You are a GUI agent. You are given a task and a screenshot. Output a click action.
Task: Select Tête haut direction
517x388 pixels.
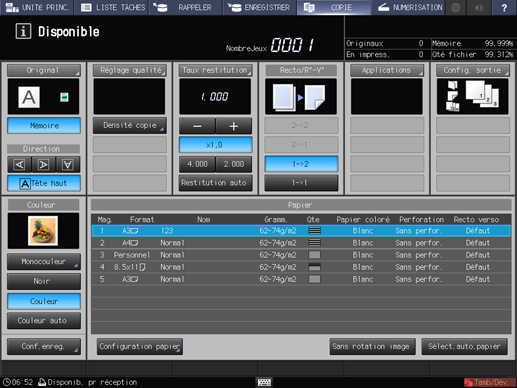44,183
